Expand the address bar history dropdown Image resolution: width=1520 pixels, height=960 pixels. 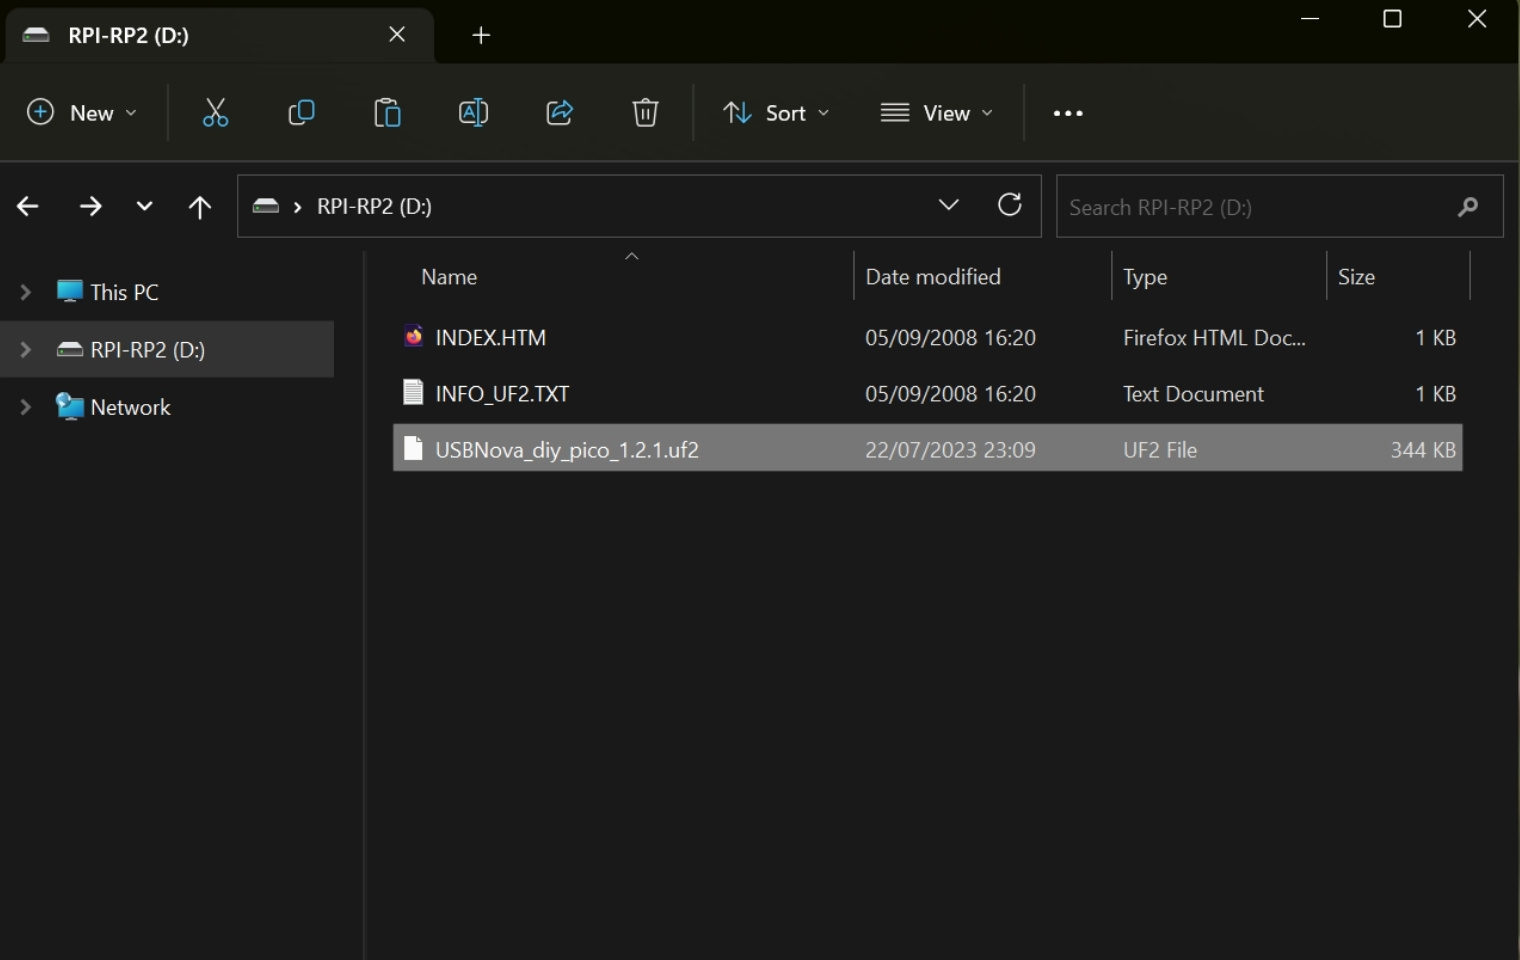[949, 205]
